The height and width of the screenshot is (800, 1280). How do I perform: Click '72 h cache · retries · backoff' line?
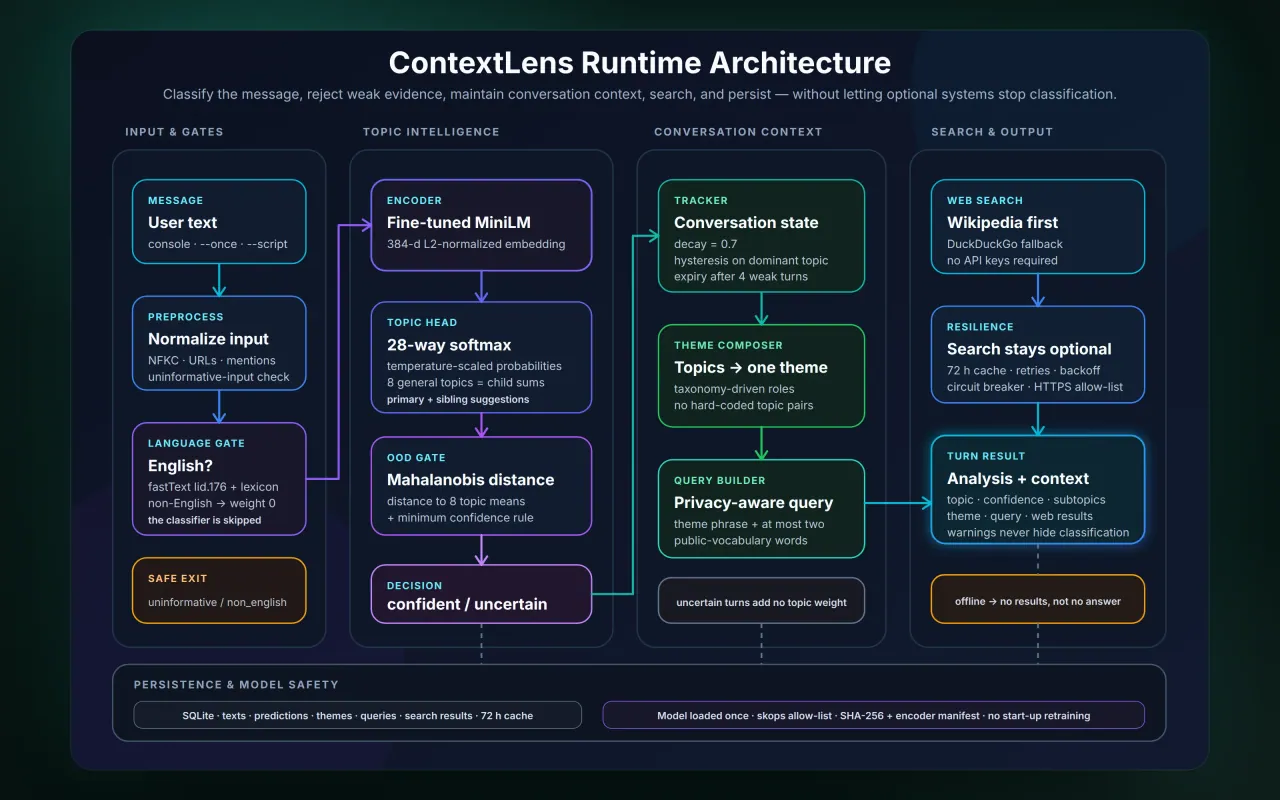1025,370
